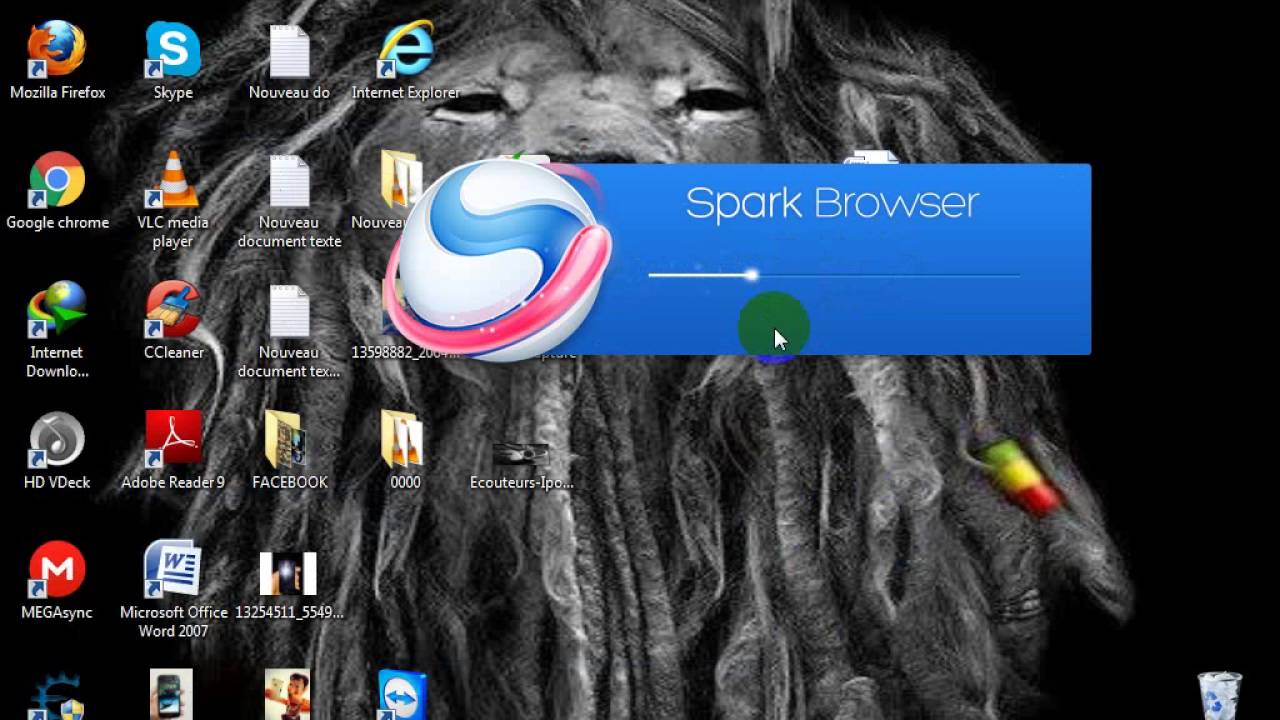The width and height of the screenshot is (1280, 720).
Task: Launch Skype
Action: pos(171,50)
